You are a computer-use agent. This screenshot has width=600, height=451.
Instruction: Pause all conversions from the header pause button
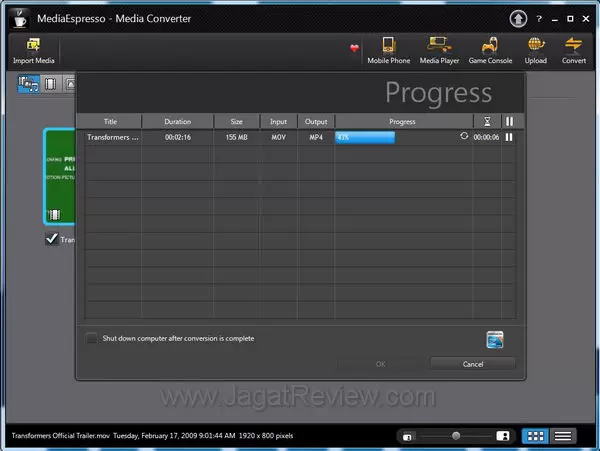click(509, 121)
